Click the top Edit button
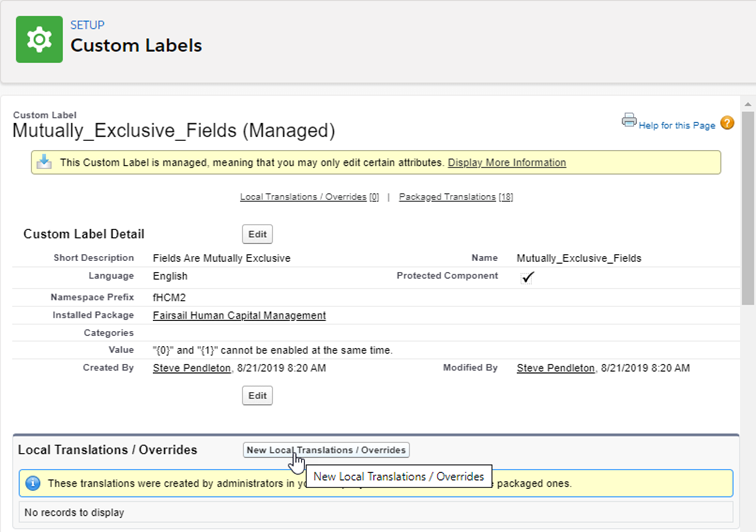756x532 pixels. point(257,234)
